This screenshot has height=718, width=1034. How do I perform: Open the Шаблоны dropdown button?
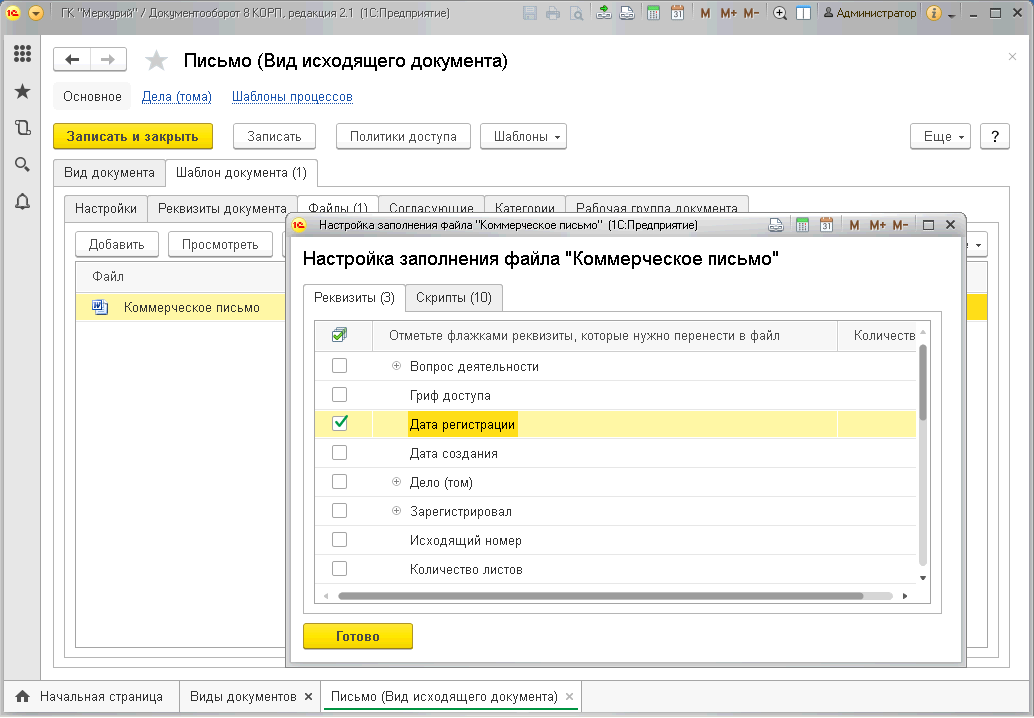(524, 136)
